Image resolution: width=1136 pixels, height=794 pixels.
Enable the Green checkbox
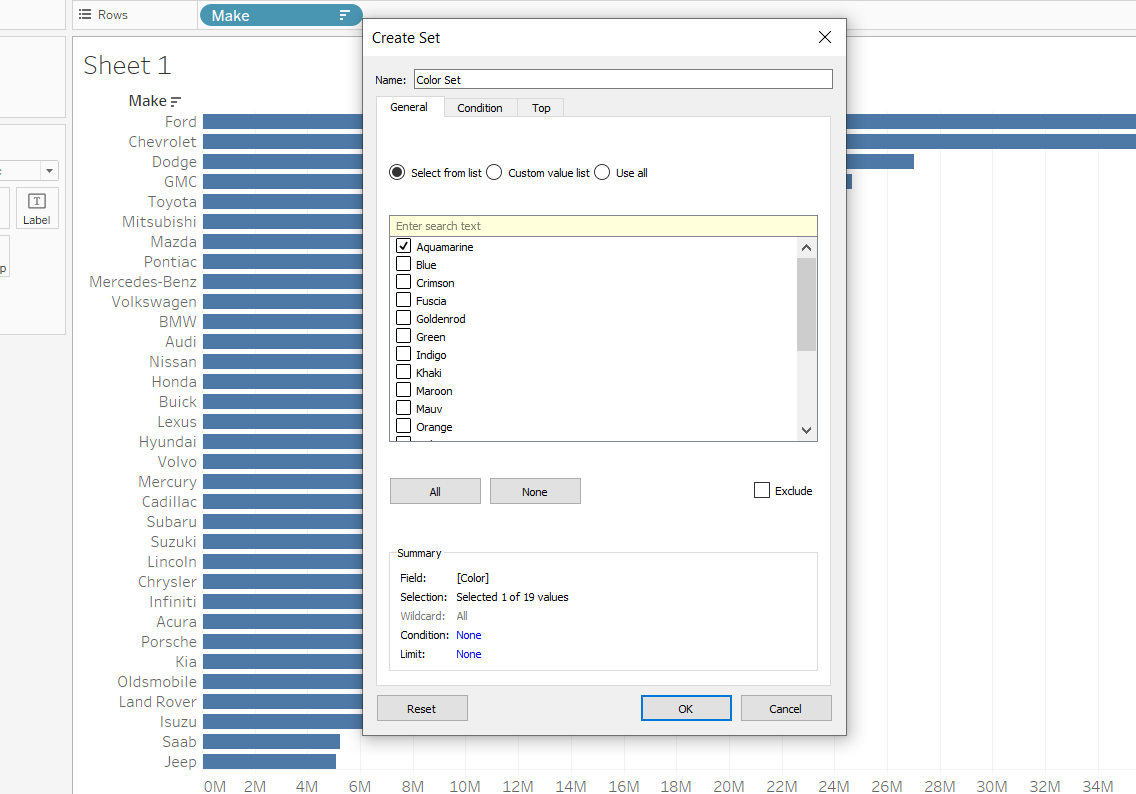pos(404,337)
